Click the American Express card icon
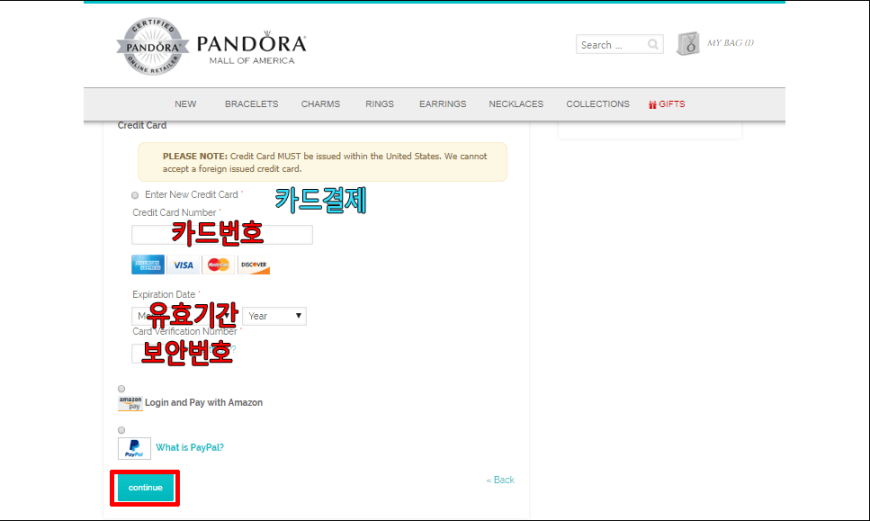The image size is (870, 521). pyautogui.click(x=148, y=265)
